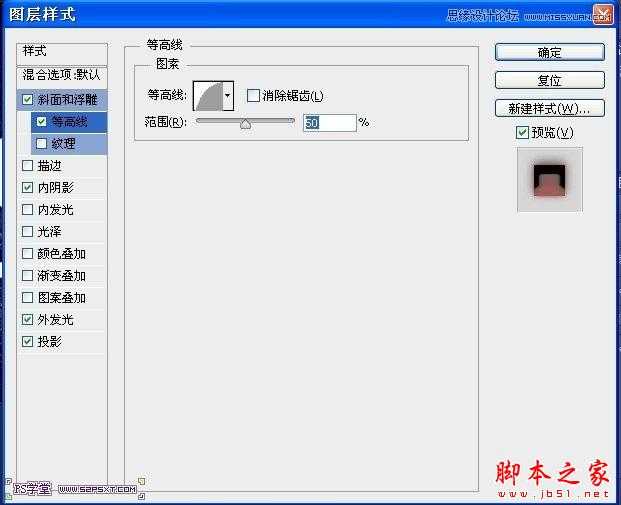The width and height of the screenshot is (621, 505).
Task: Click the style preview thumbnail
Action: 550,180
